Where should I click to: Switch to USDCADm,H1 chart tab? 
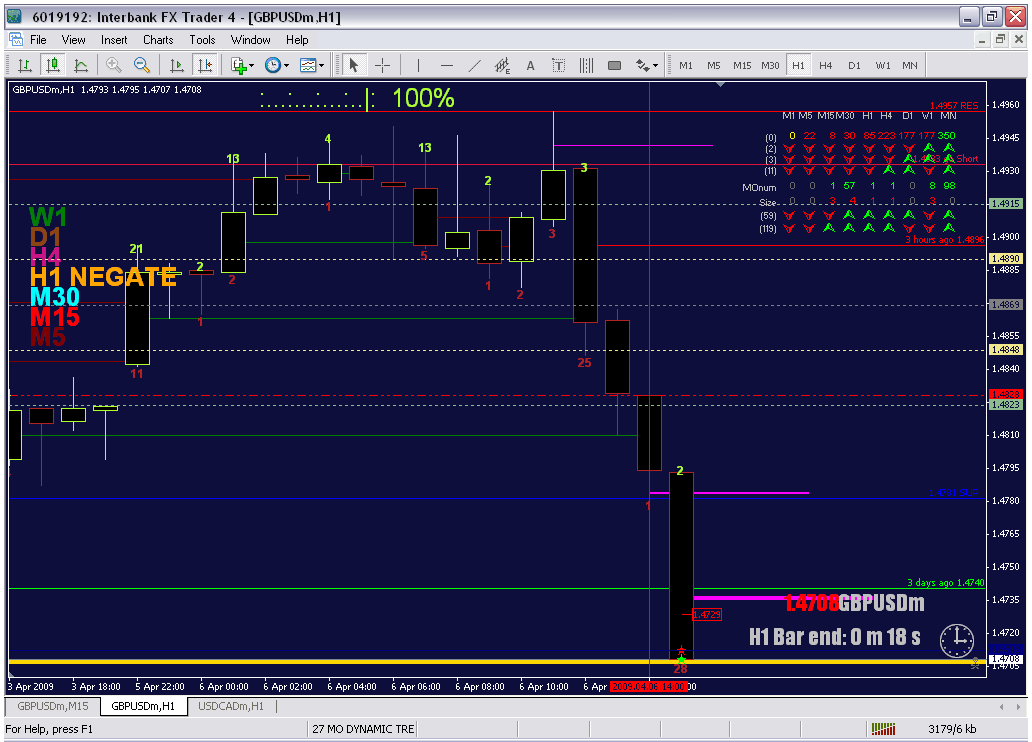click(x=231, y=706)
